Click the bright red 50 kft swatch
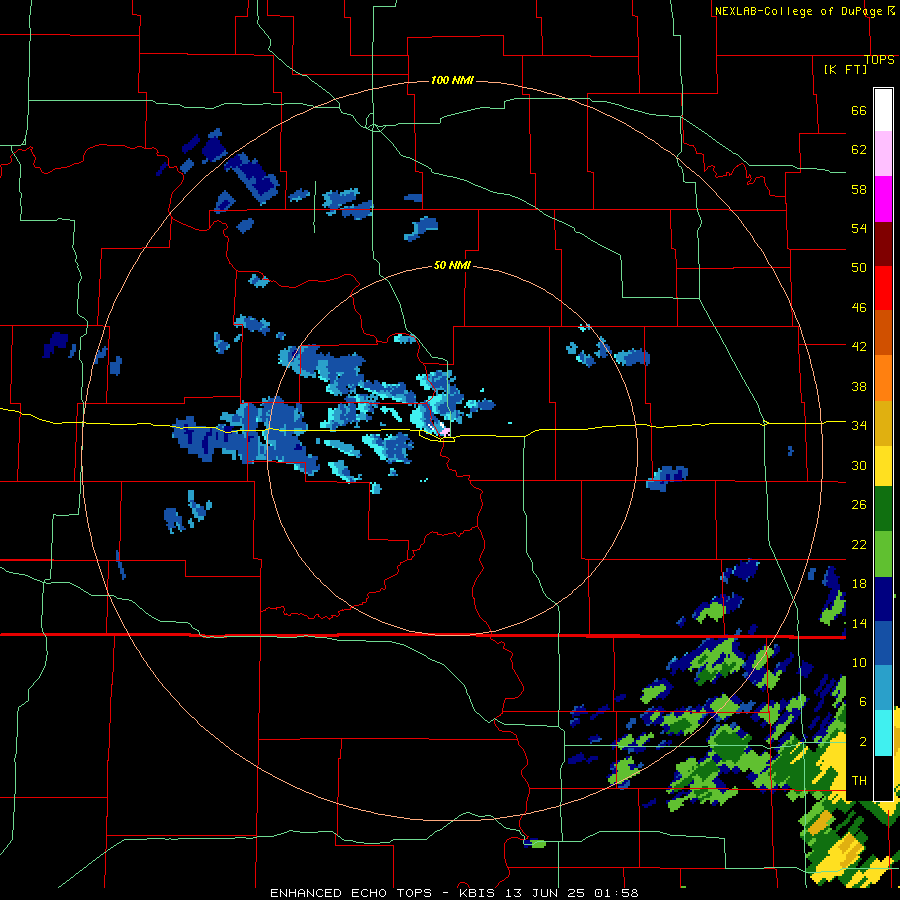Image resolution: width=900 pixels, height=900 pixels. [x=883, y=288]
